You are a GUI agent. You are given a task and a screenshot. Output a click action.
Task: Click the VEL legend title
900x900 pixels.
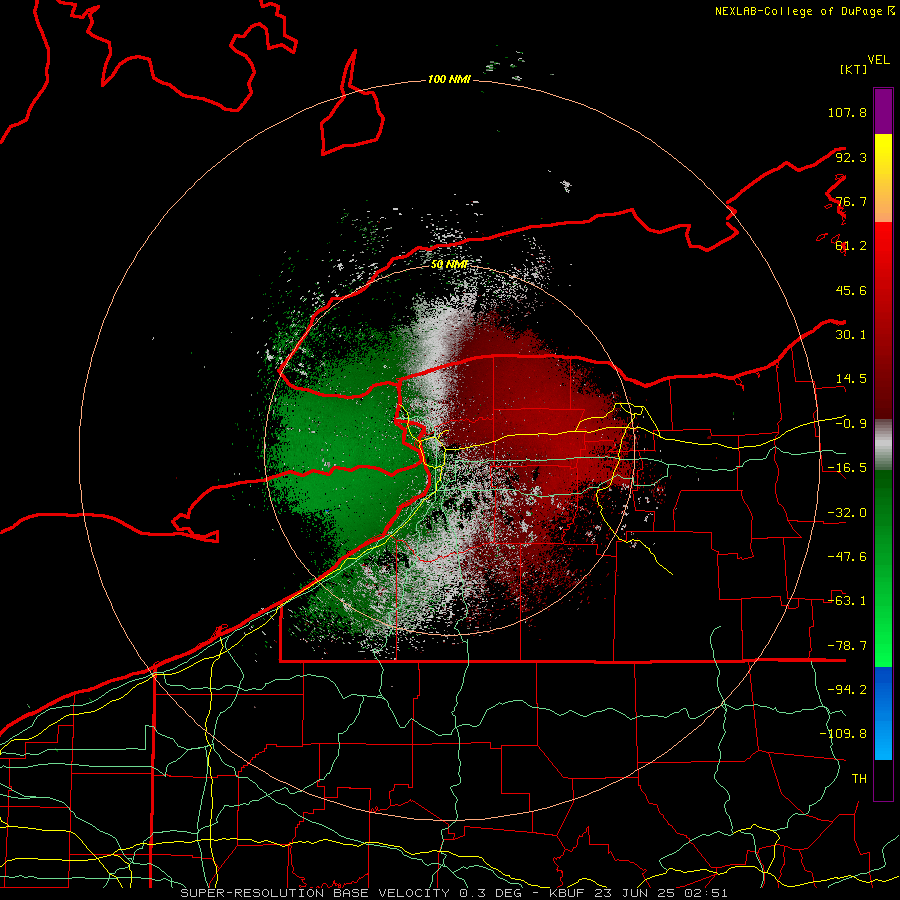879,60
